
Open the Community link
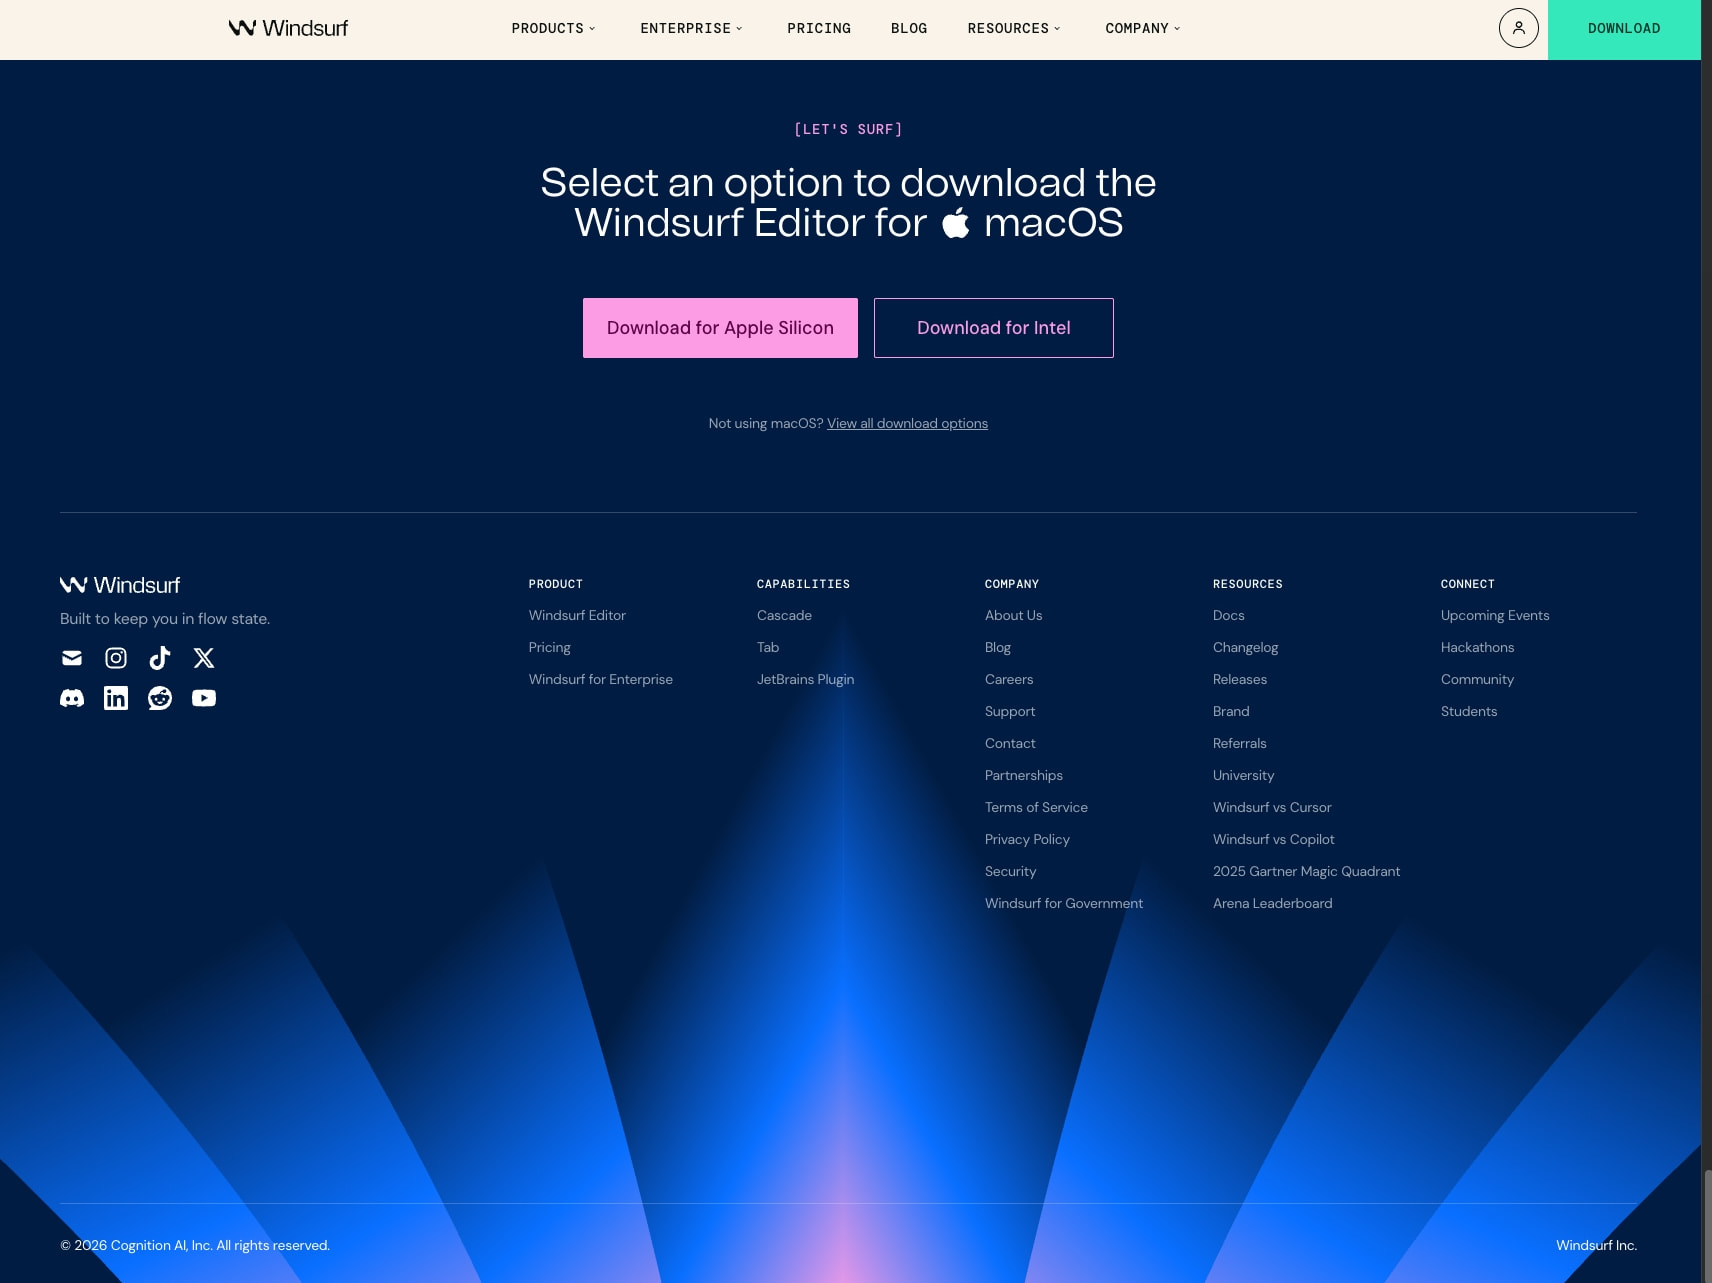[x=1477, y=679]
